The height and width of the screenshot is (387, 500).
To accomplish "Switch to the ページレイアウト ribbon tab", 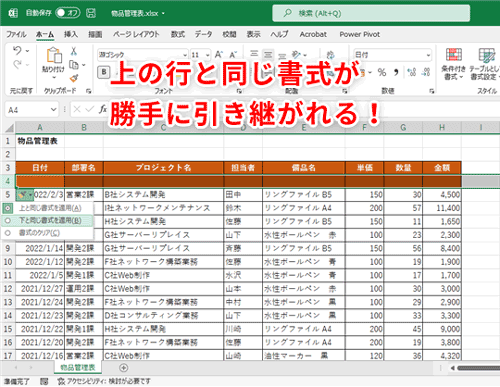I will (136, 34).
